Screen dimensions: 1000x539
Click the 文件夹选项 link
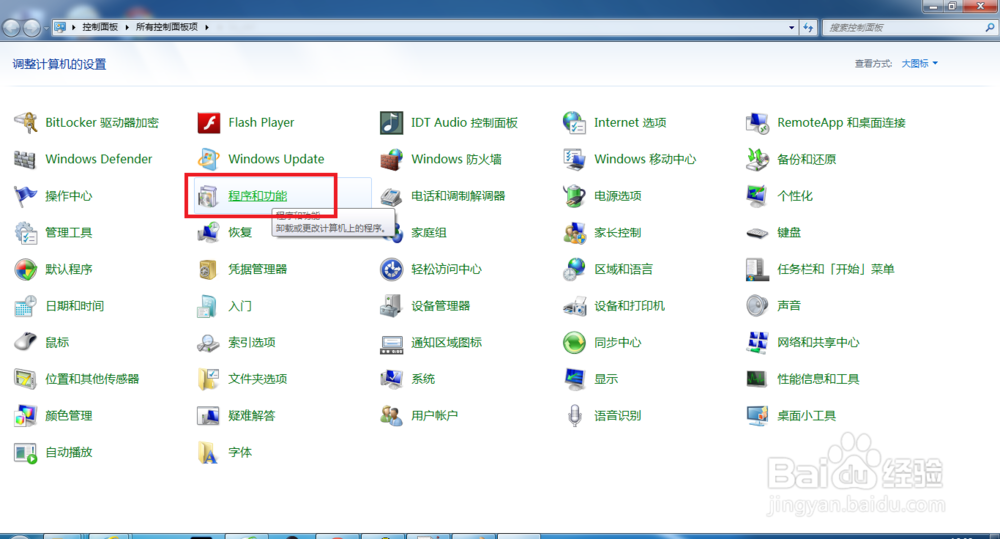(258, 379)
